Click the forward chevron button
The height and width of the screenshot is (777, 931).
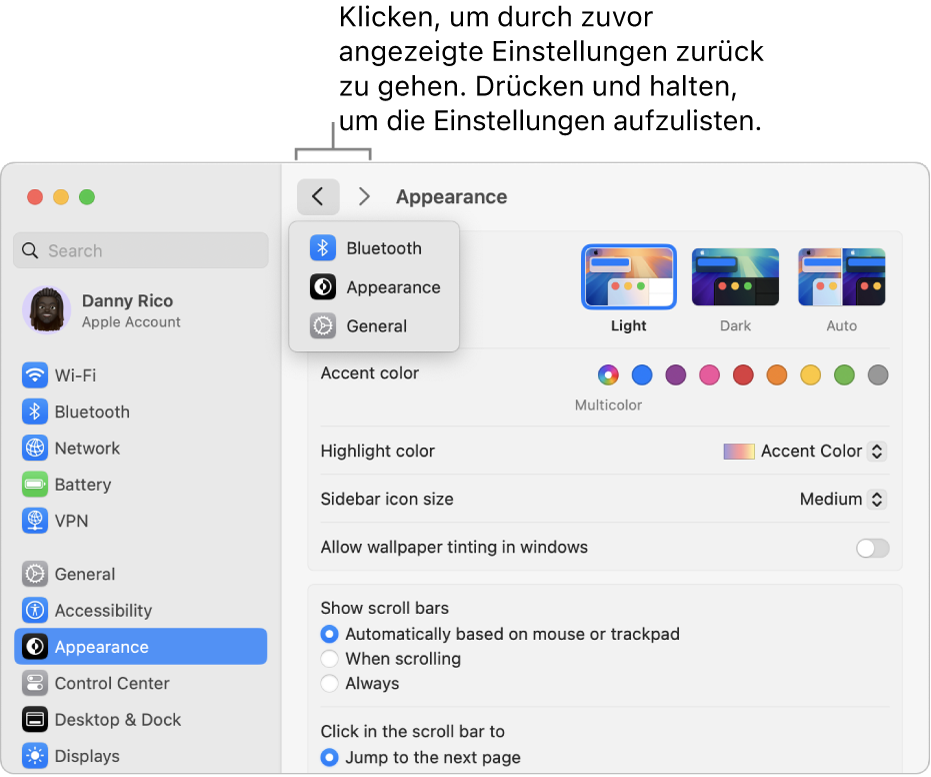[364, 196]
